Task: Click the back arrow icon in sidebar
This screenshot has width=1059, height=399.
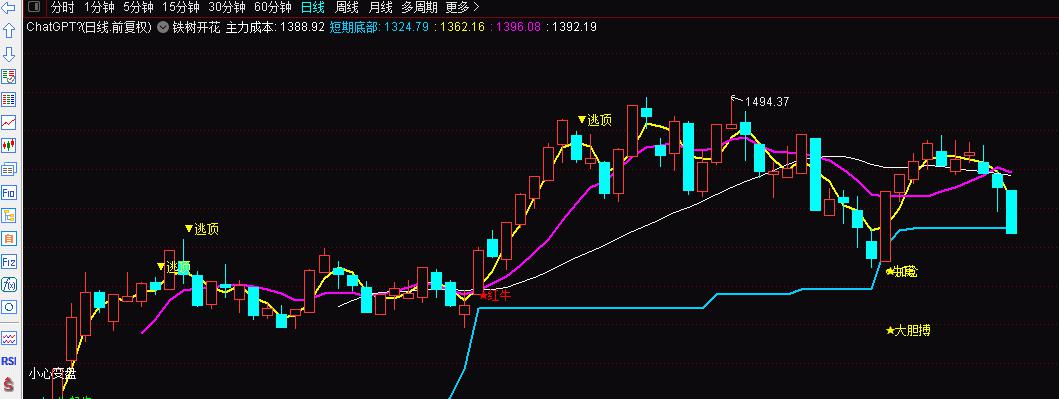Action: (9, 8)
